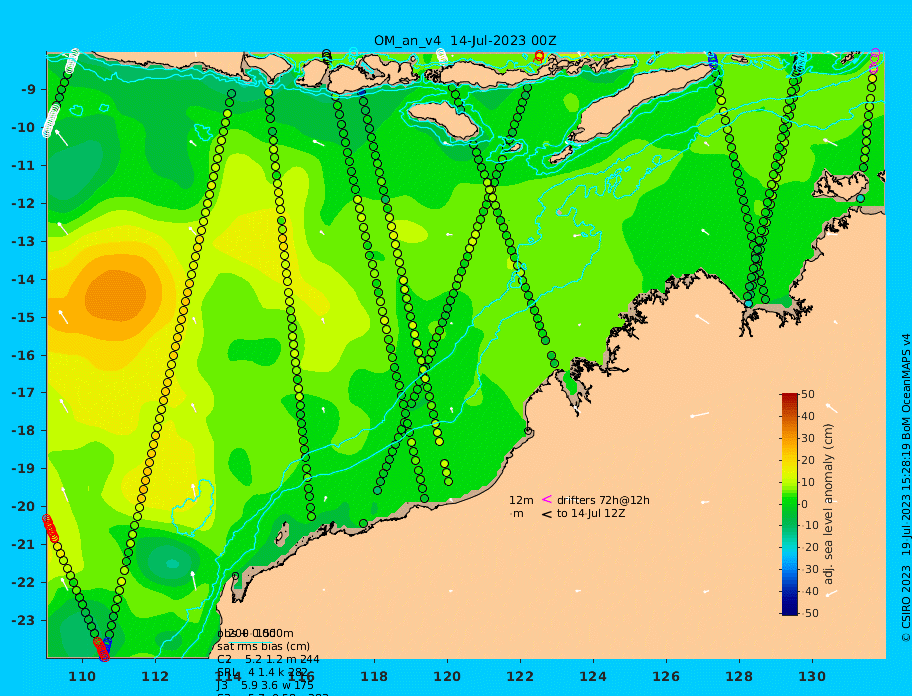Click longitude label '112' on the x-axis
912x696 pixels.
click(155, 676)
